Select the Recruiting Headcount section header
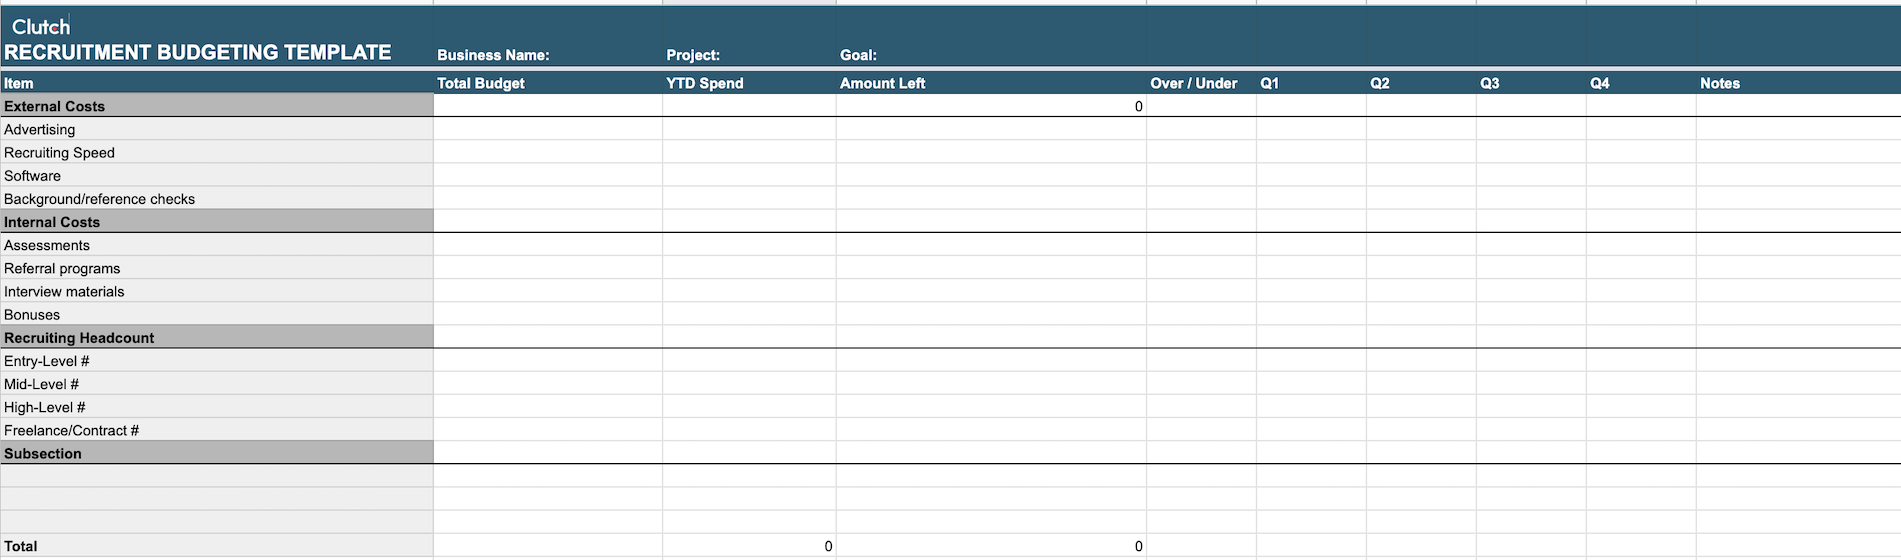The height and width of the screenshot is (560, 1901). click(x=79, y=338)
